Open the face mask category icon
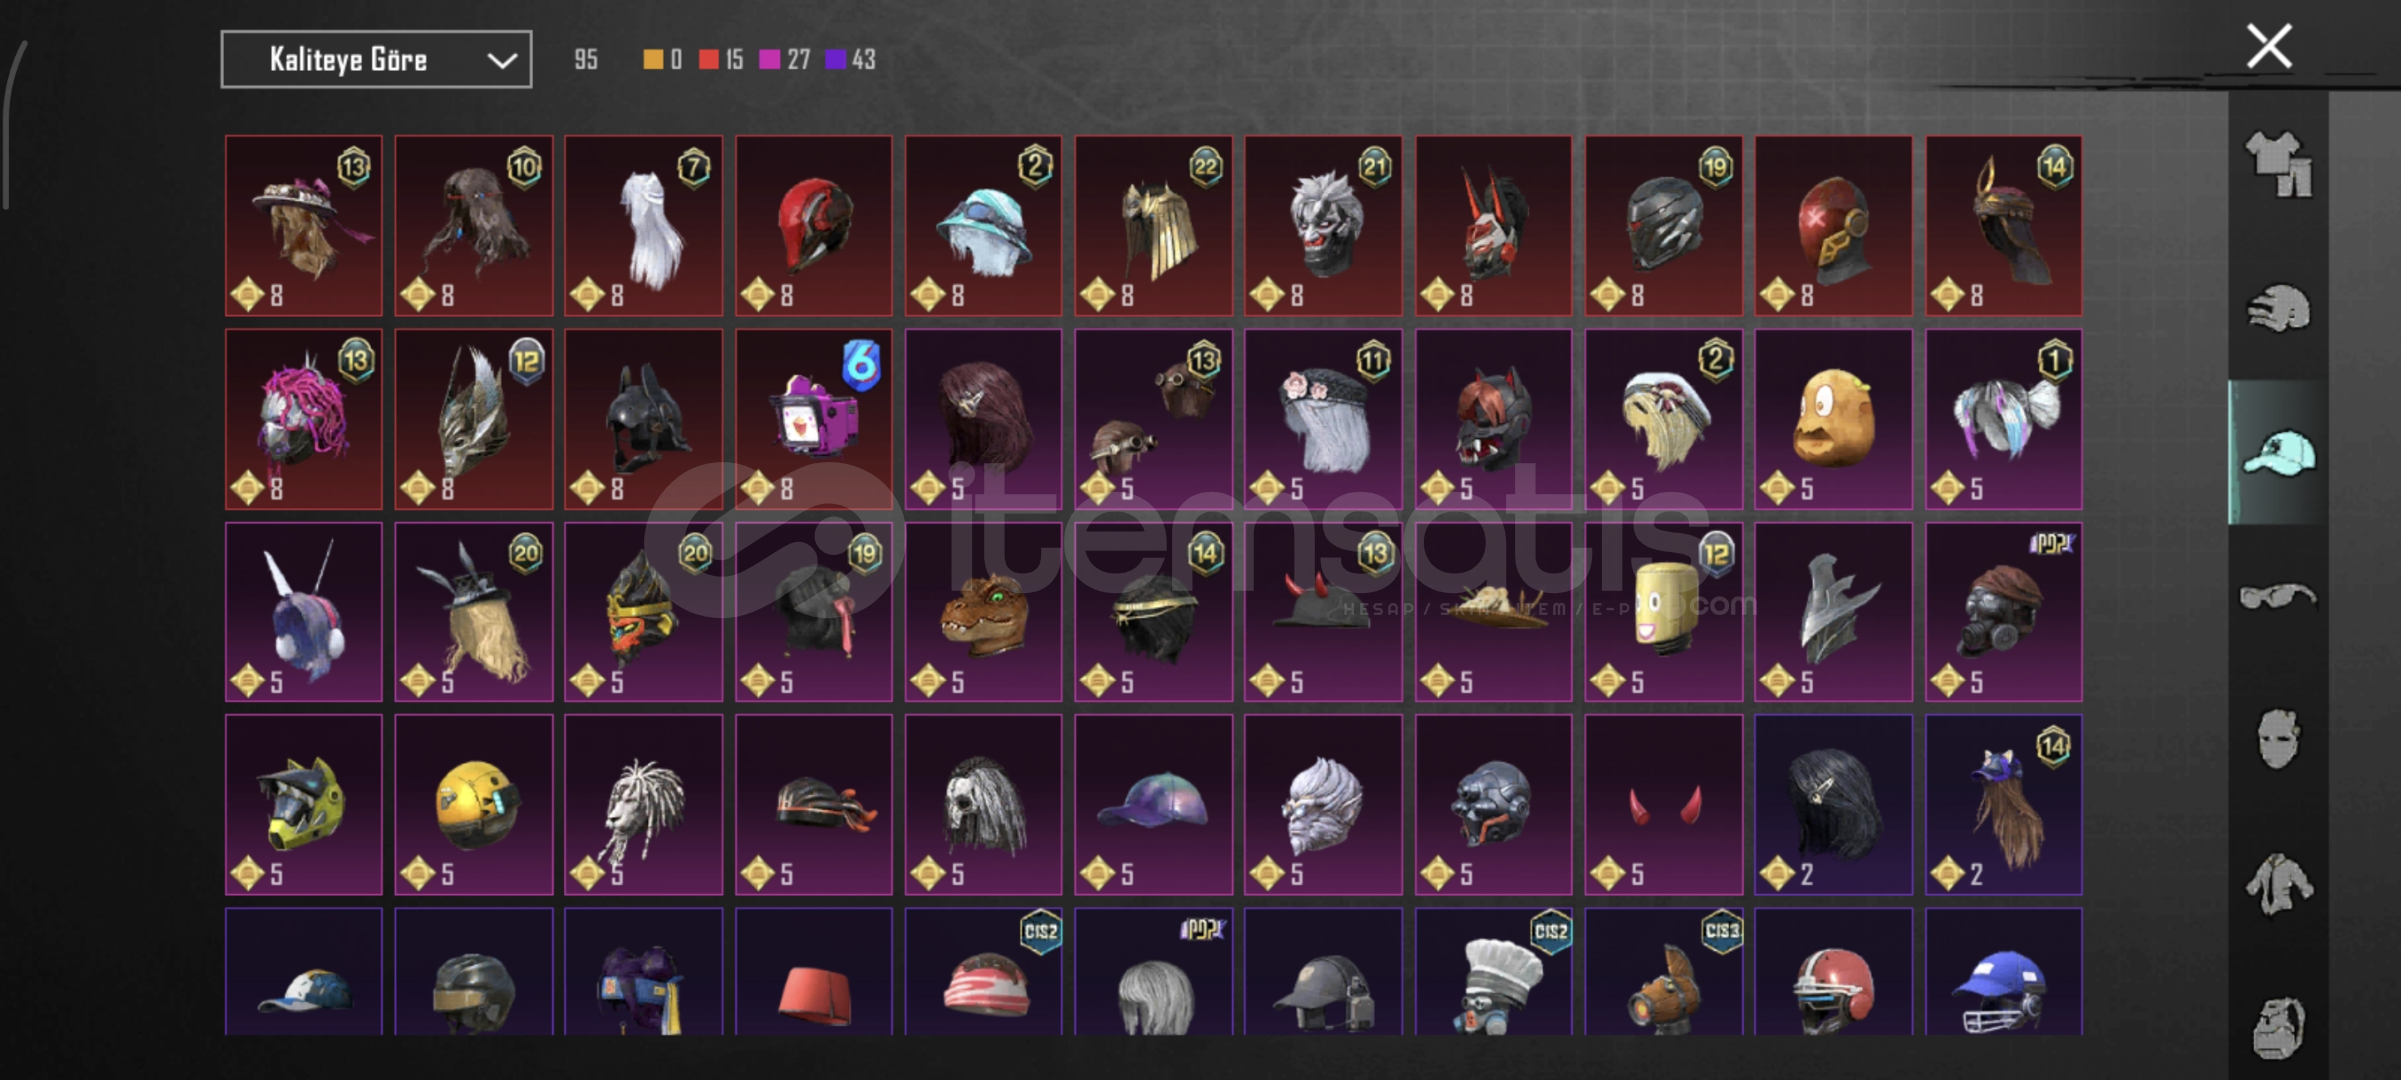The width and height of the screenshot is (2401, 1080). coord(2279,739)
